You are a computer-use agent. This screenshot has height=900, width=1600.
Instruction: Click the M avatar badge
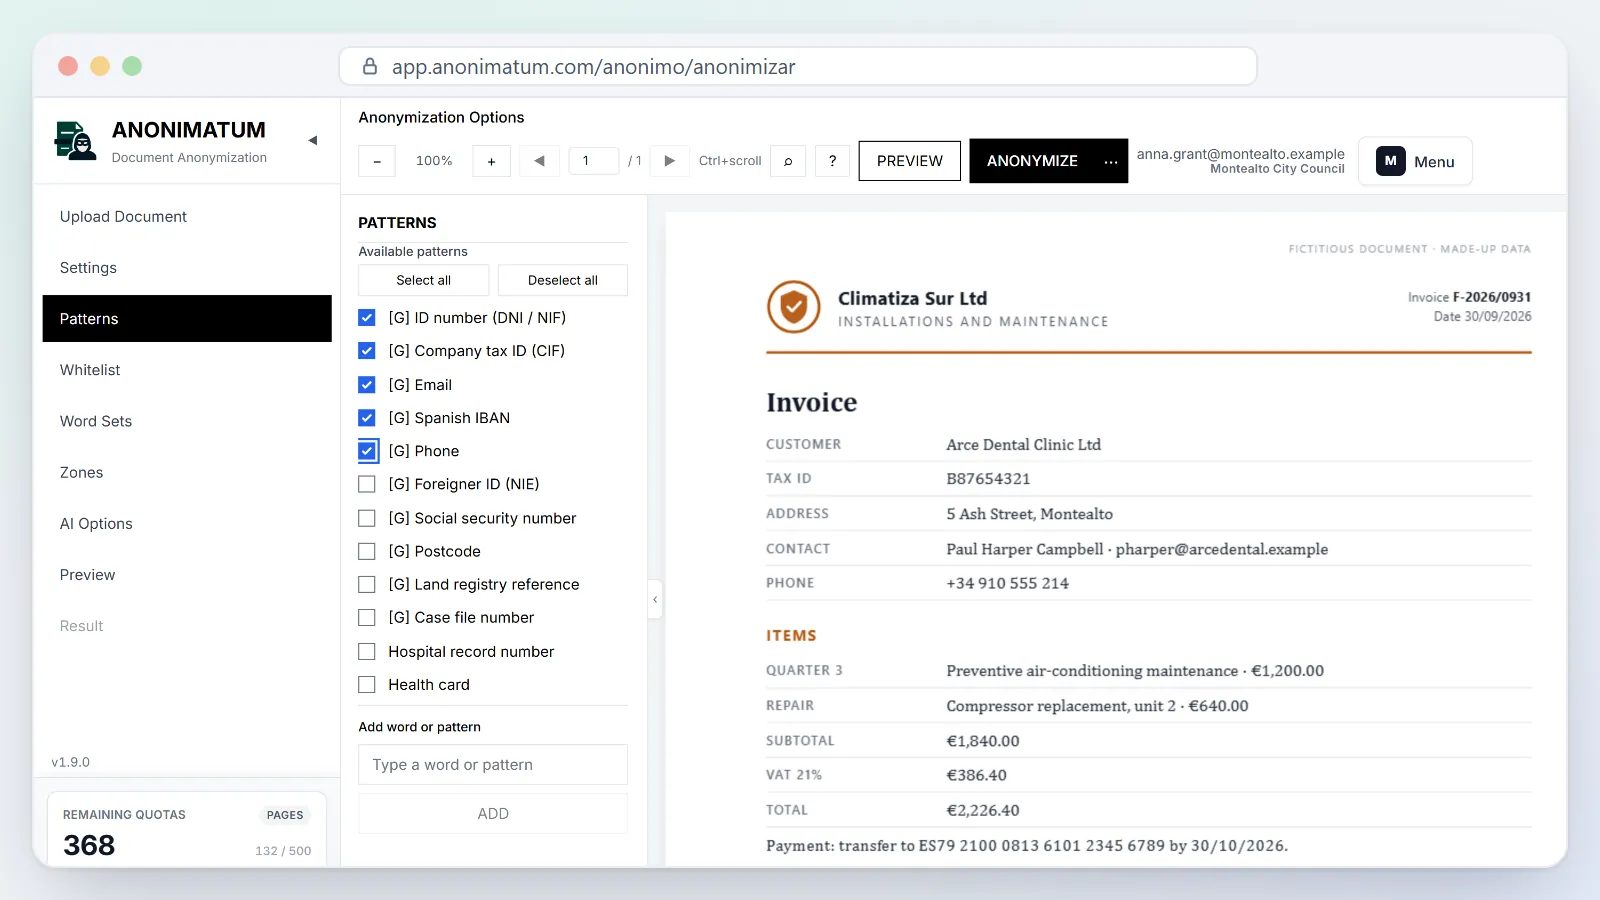click(x=1390, y=161)
